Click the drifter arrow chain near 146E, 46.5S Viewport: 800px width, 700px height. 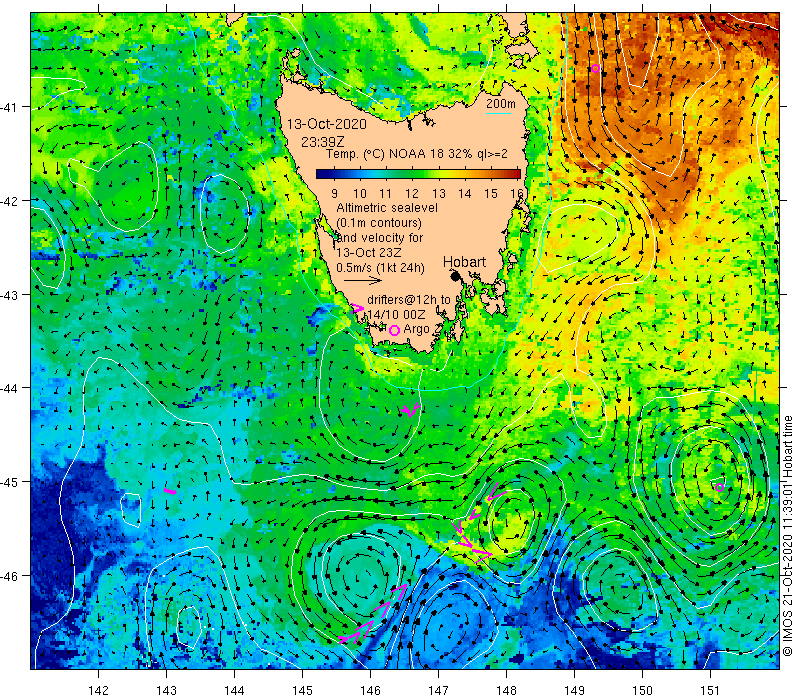point(373,614)
